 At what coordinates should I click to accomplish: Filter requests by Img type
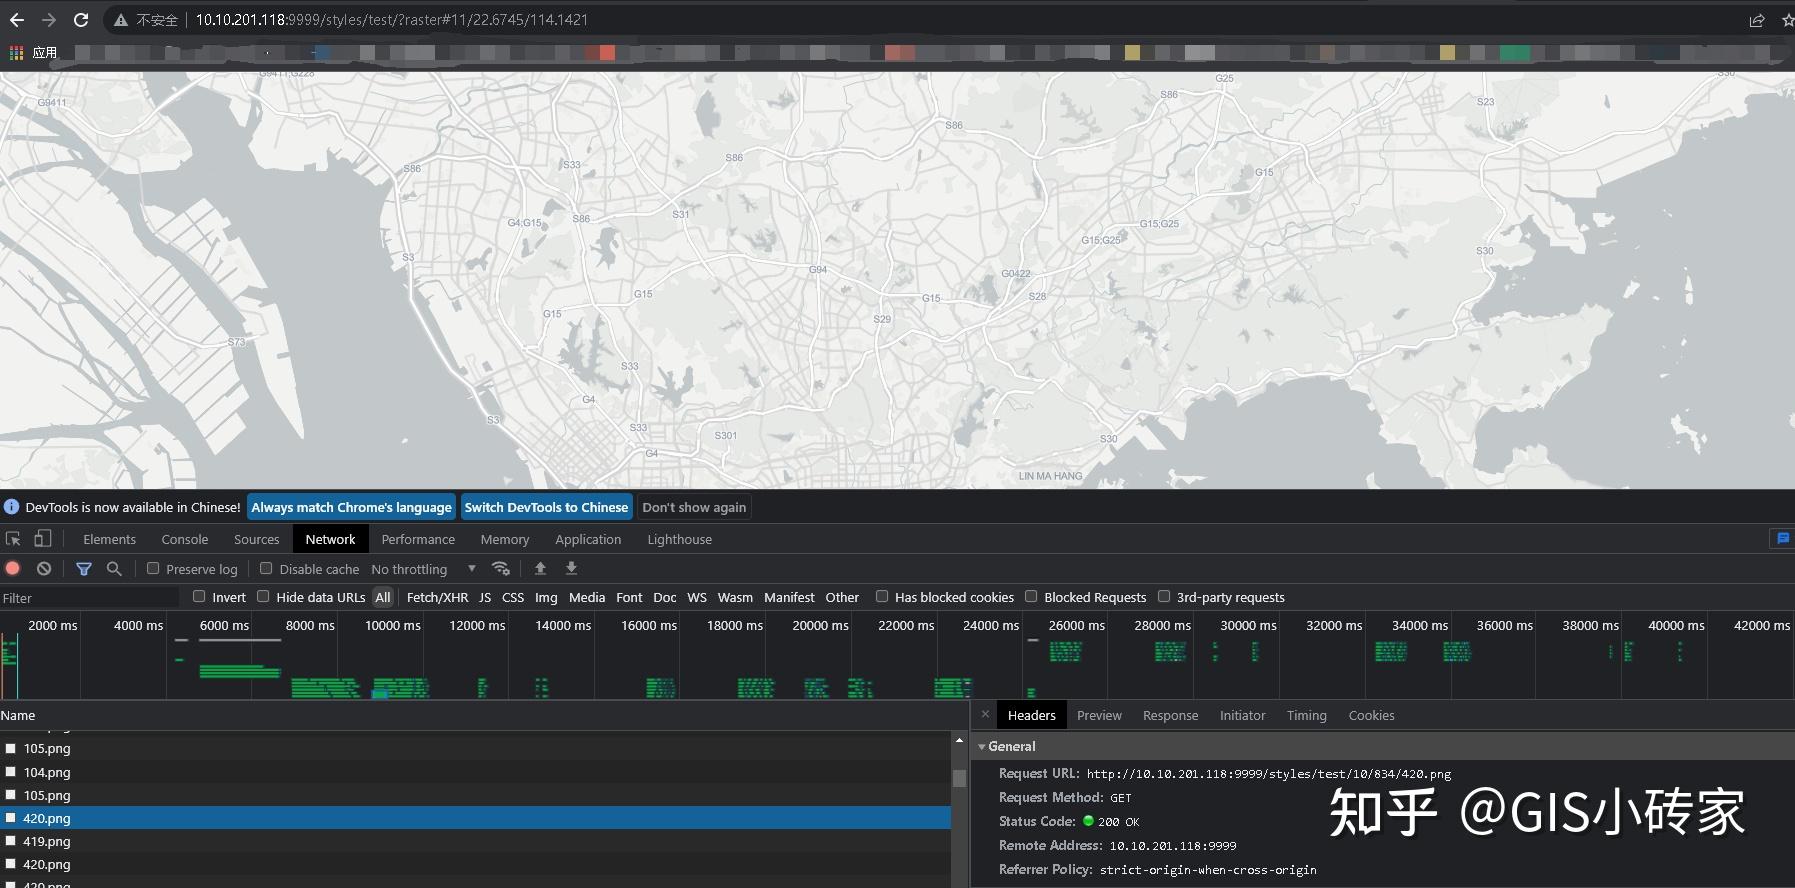(546, 597)
